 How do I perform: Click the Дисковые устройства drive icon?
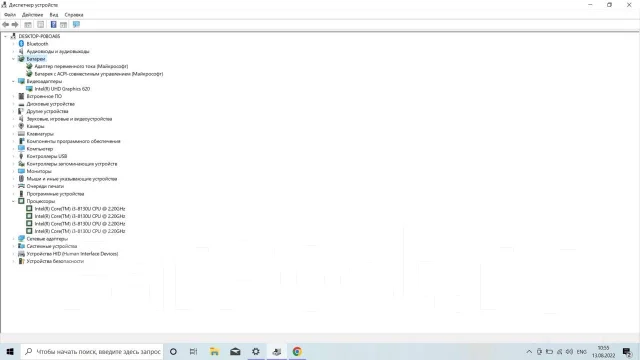click(21, 104)
